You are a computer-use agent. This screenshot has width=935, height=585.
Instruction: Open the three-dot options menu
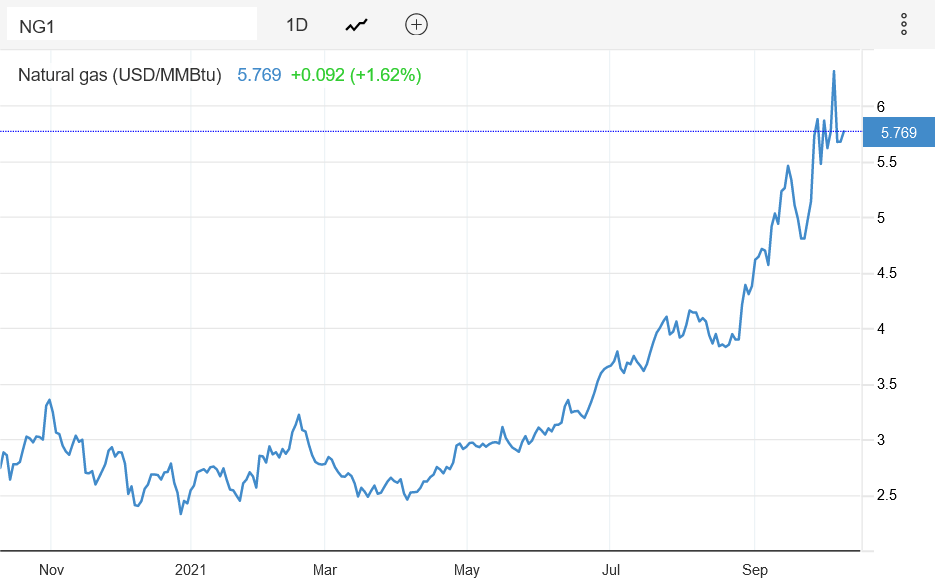(904, 25)
